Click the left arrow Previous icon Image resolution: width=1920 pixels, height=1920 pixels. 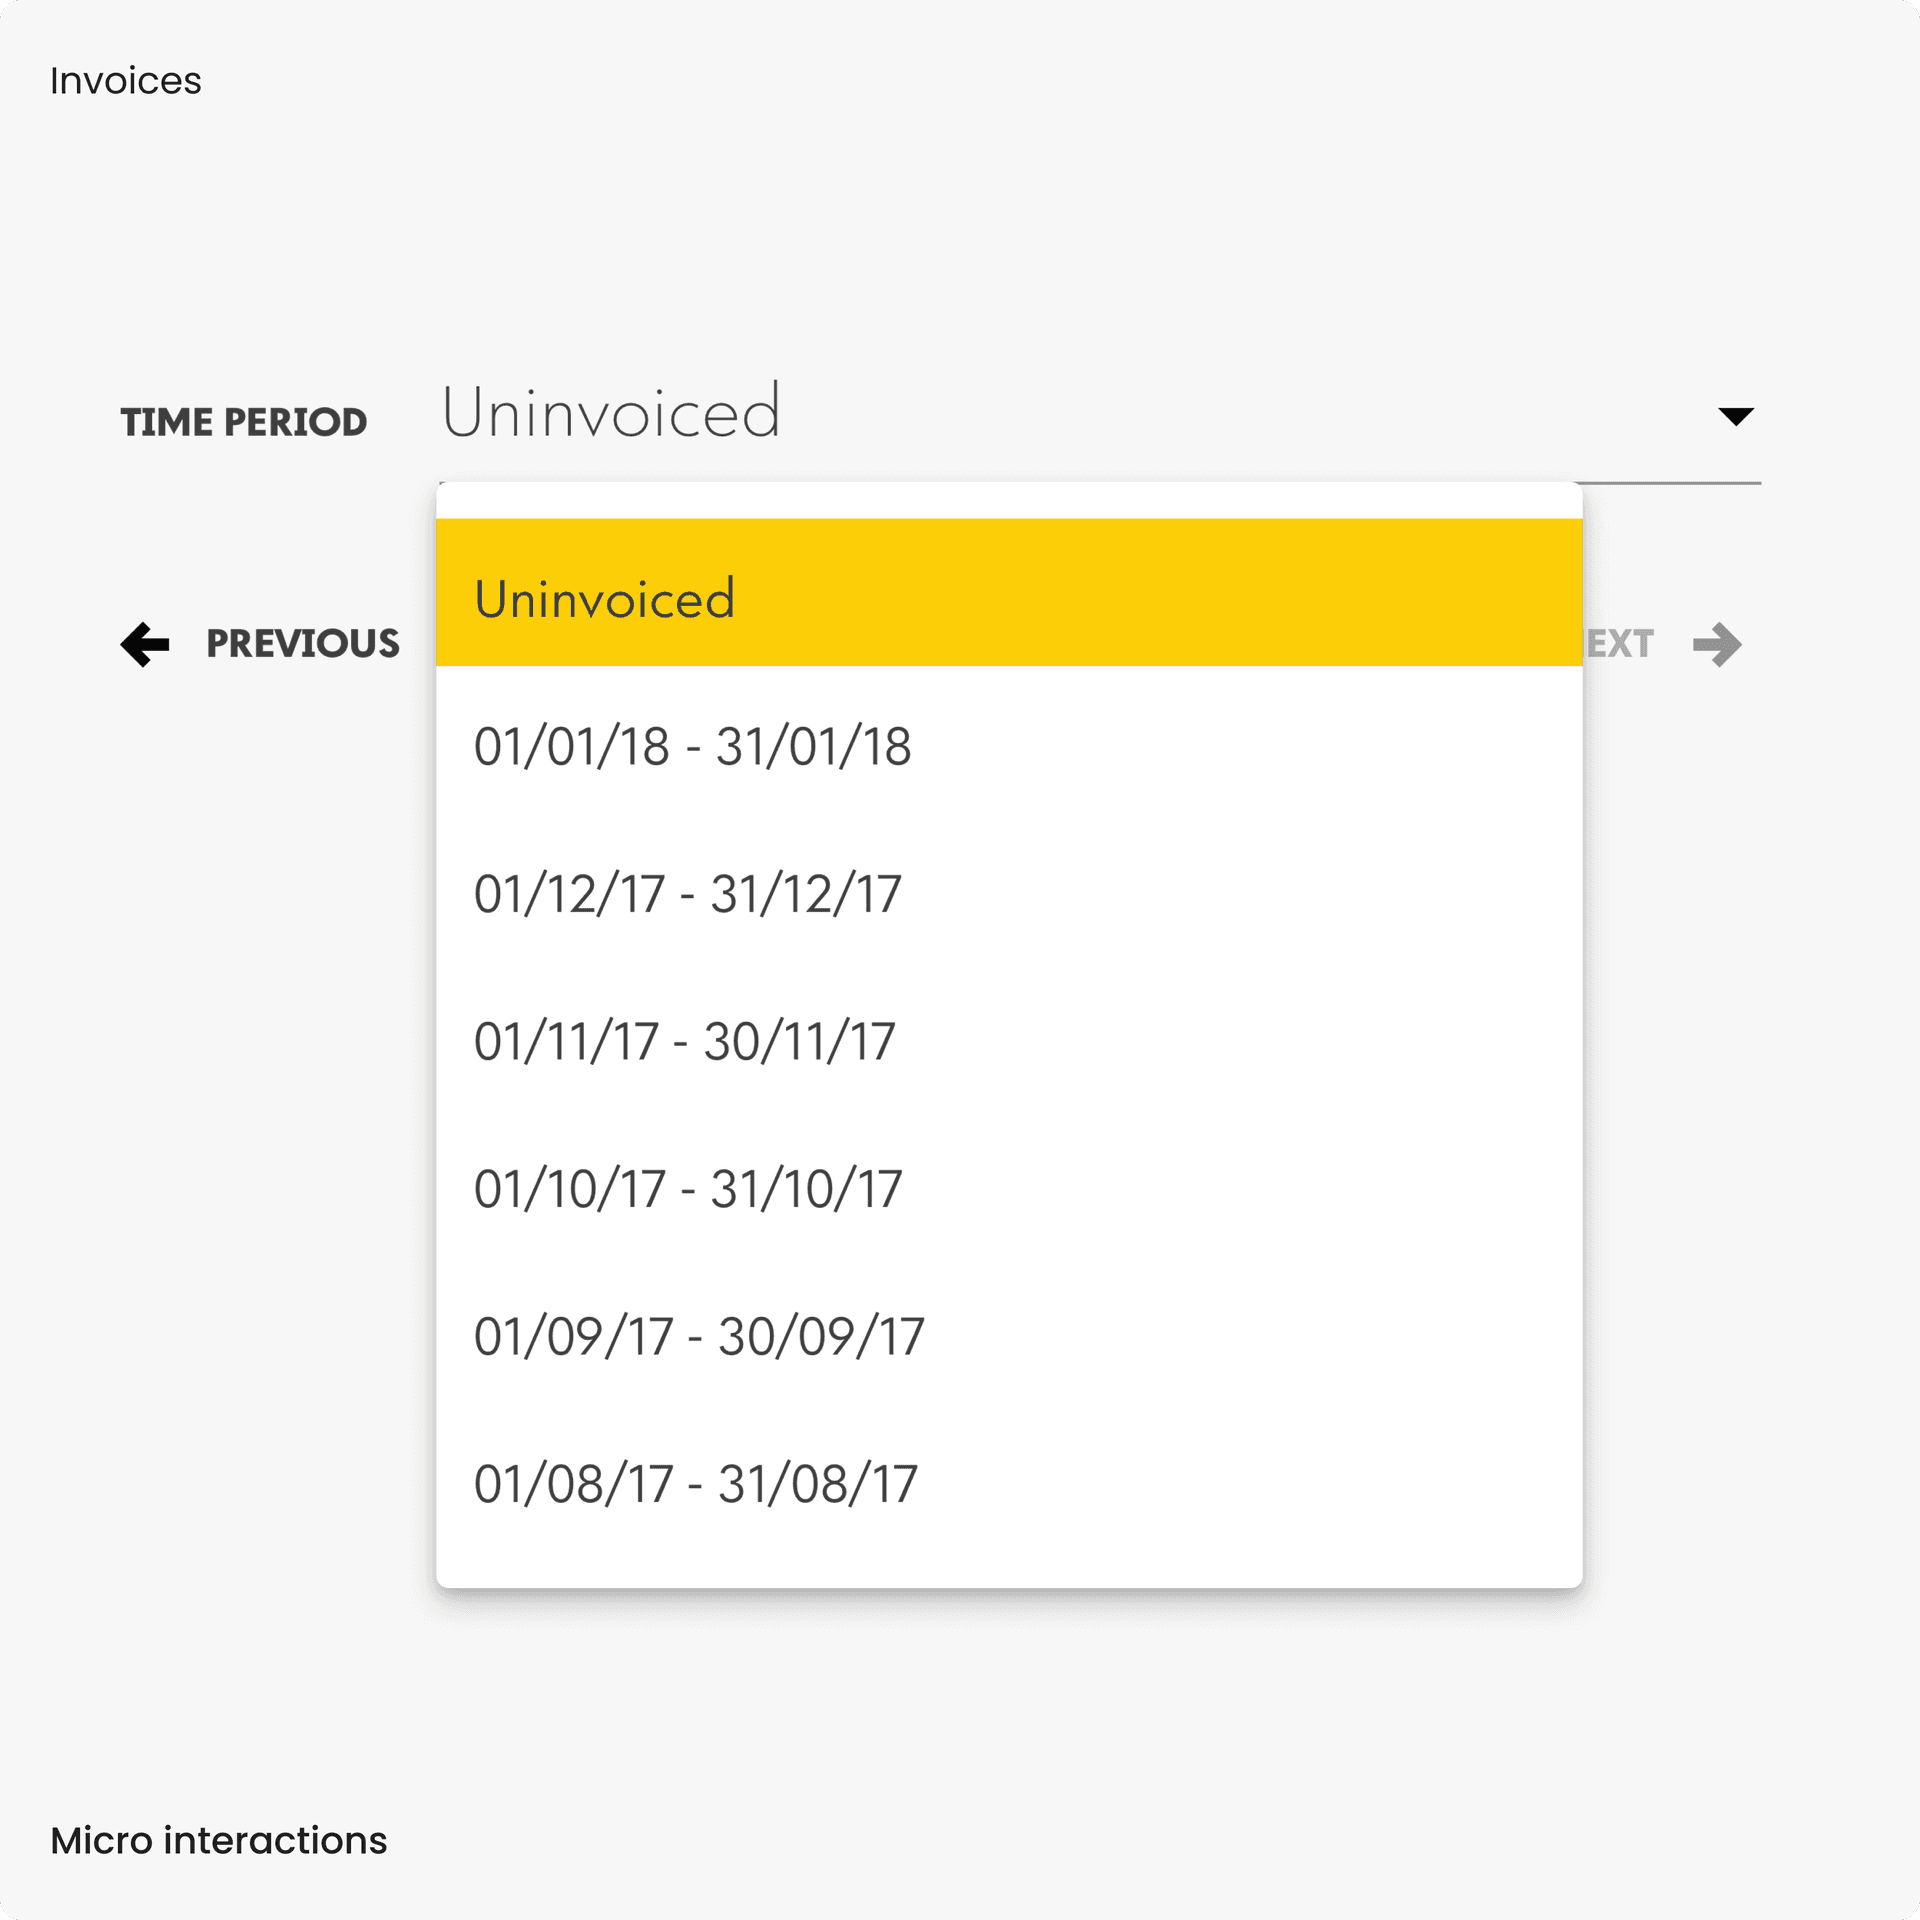point(145,645)
